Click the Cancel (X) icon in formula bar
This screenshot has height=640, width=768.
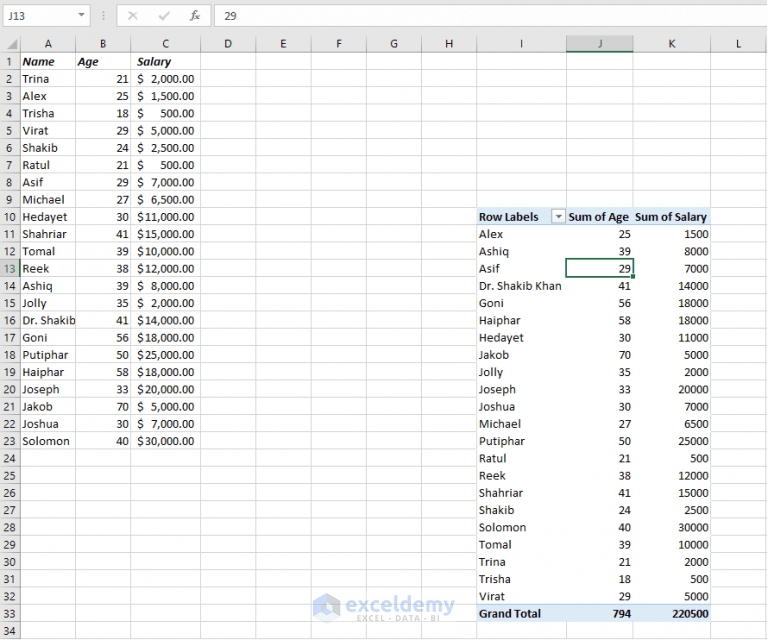click(x=132, y=16)
